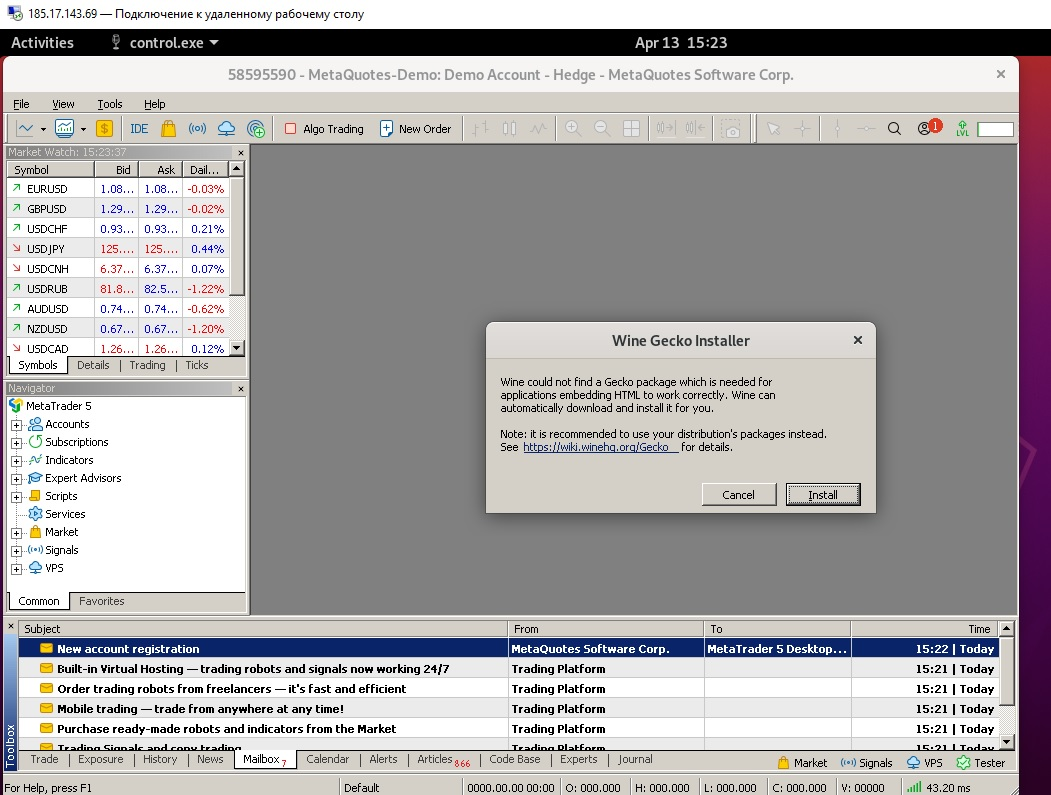Switch to the Favorites tab in Navigator

[x=101, y=601]
